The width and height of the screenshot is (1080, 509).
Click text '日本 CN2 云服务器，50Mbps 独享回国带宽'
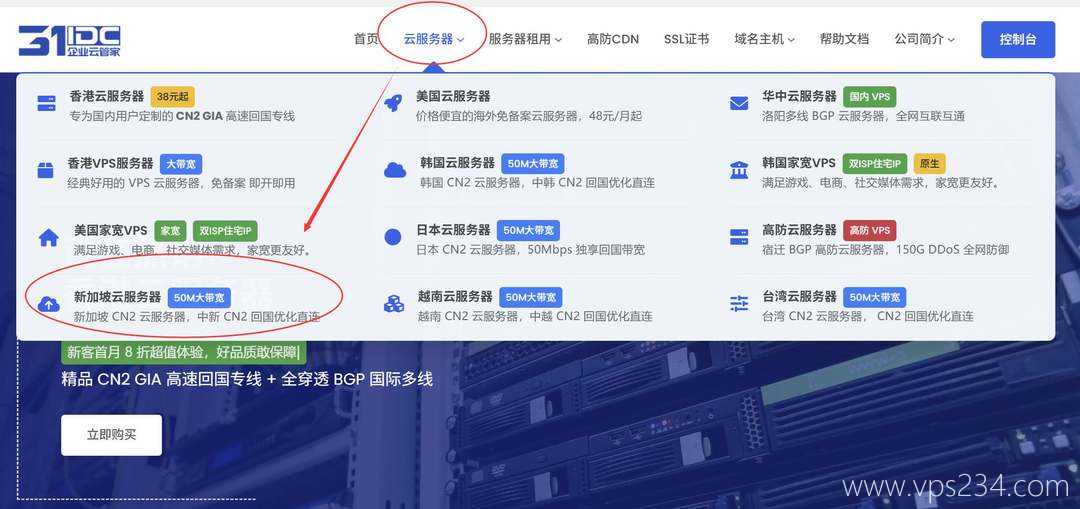coord(530,249)
